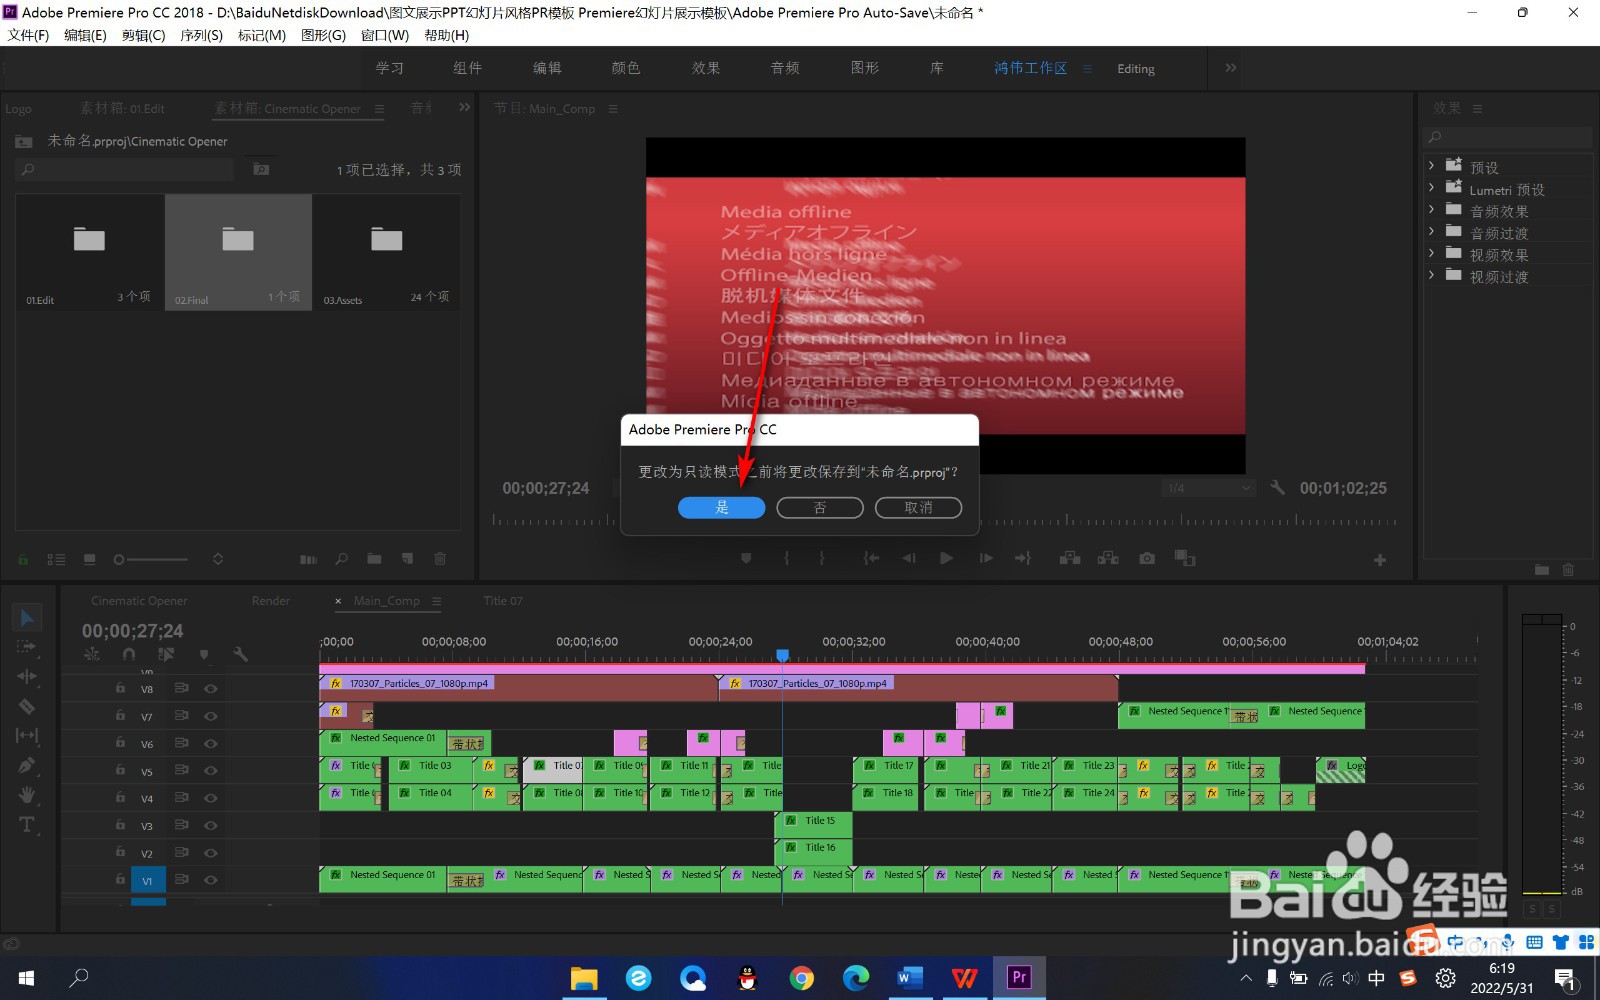The width and height of the screenshot is (1600, 1000).
Task: Toggle the V8 track eye visibility
Action: 211,688
